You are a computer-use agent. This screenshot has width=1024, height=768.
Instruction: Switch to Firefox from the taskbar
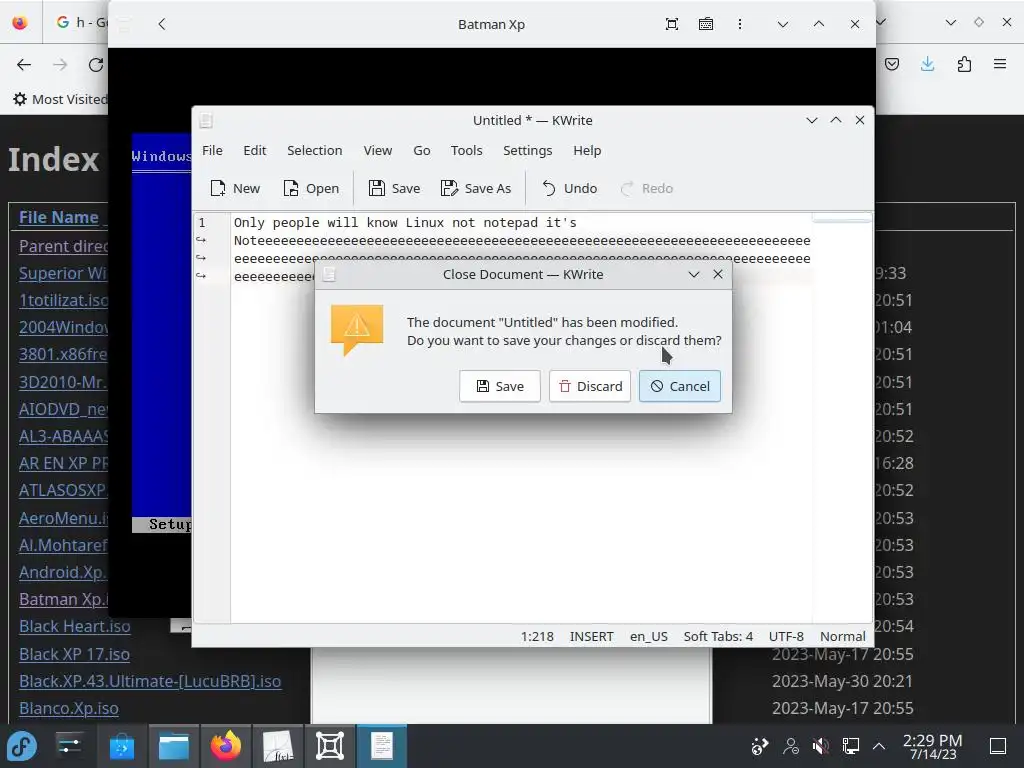225,746
